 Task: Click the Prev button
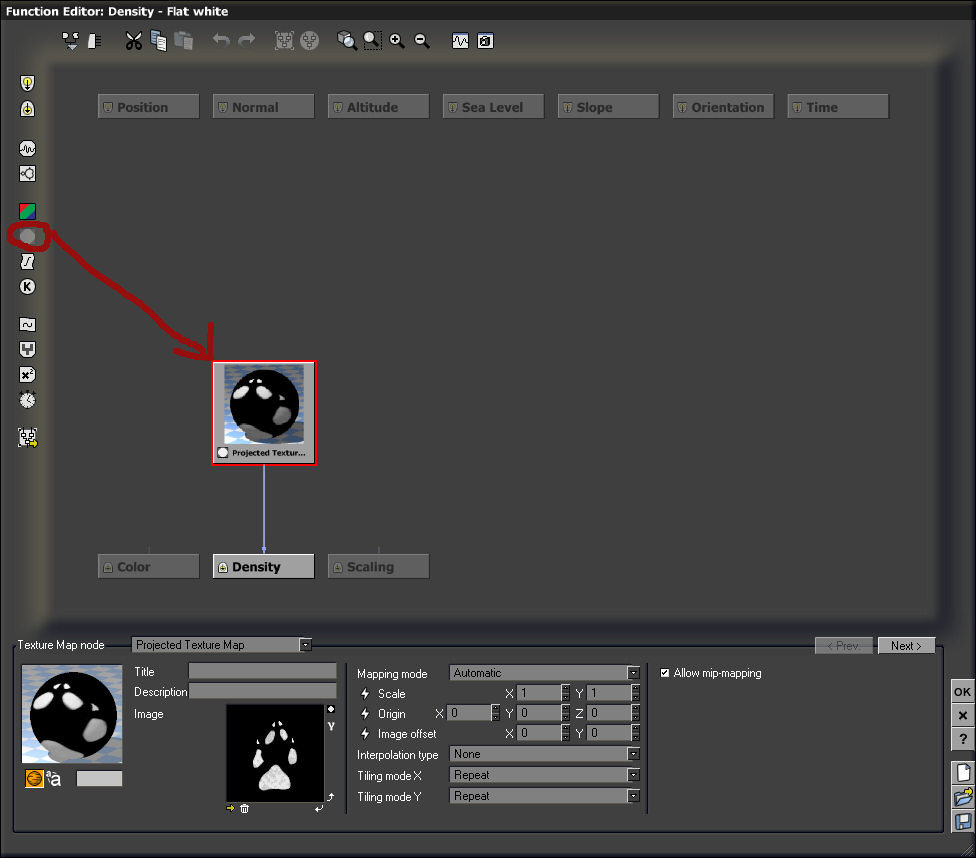tap(844, 646)
